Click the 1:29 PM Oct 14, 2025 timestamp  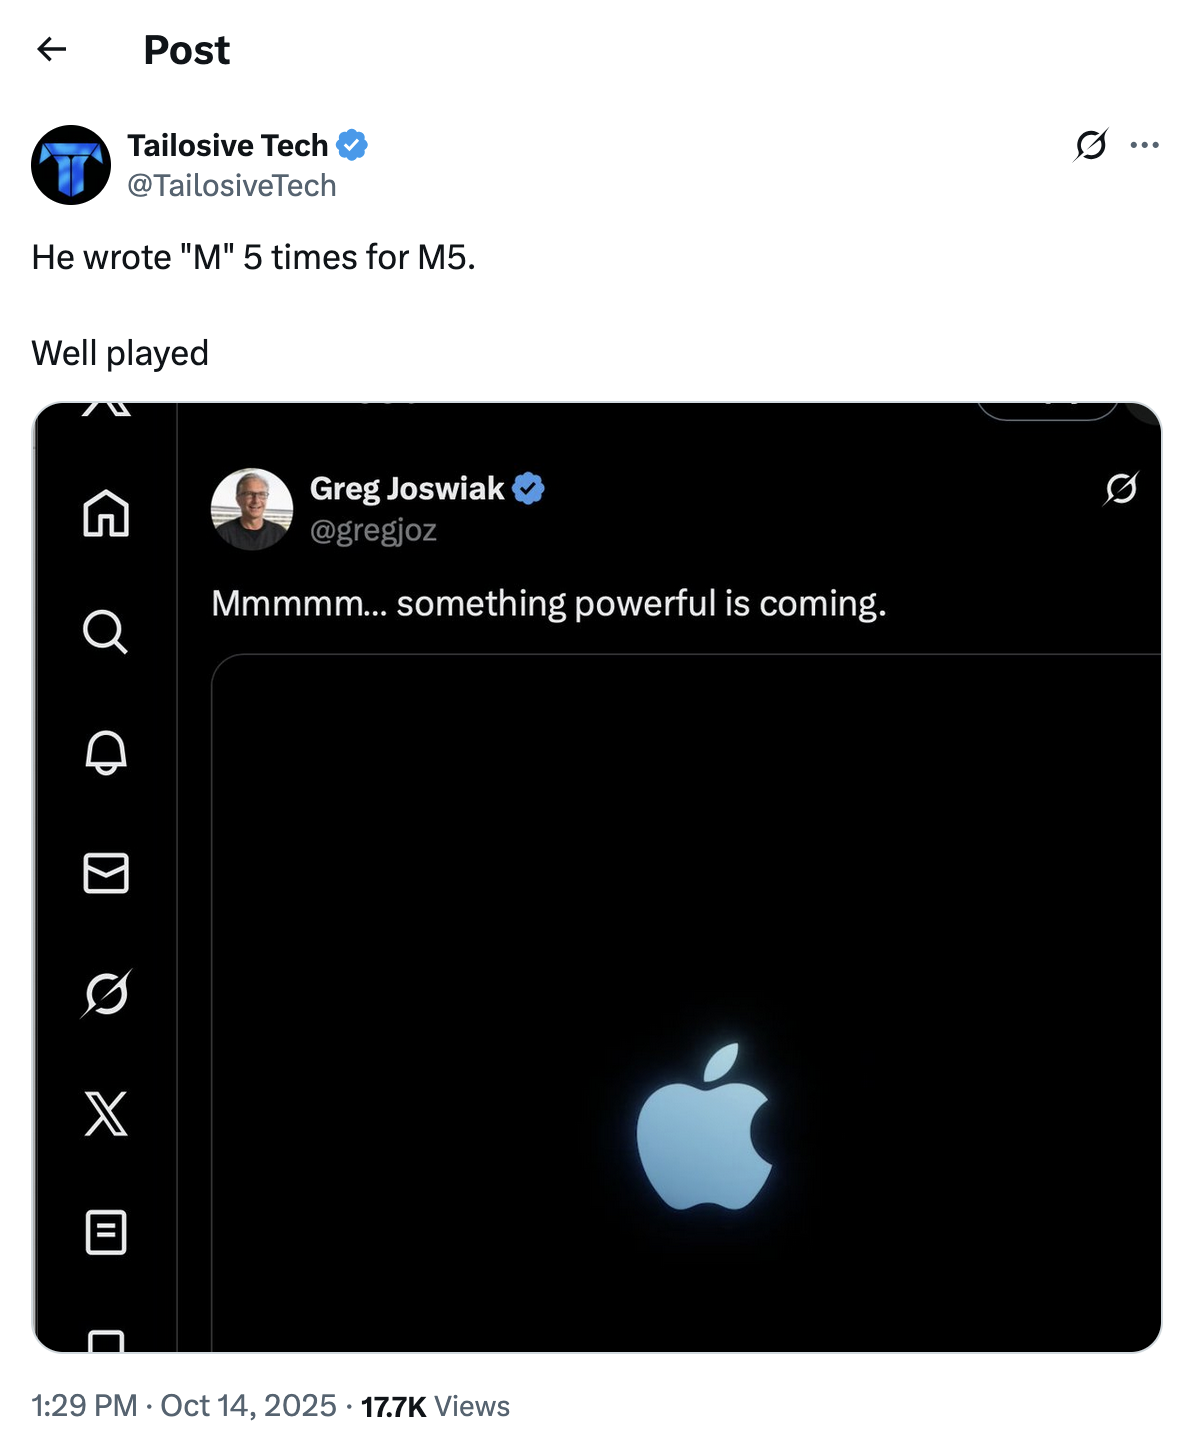(x=184, y=1406)
